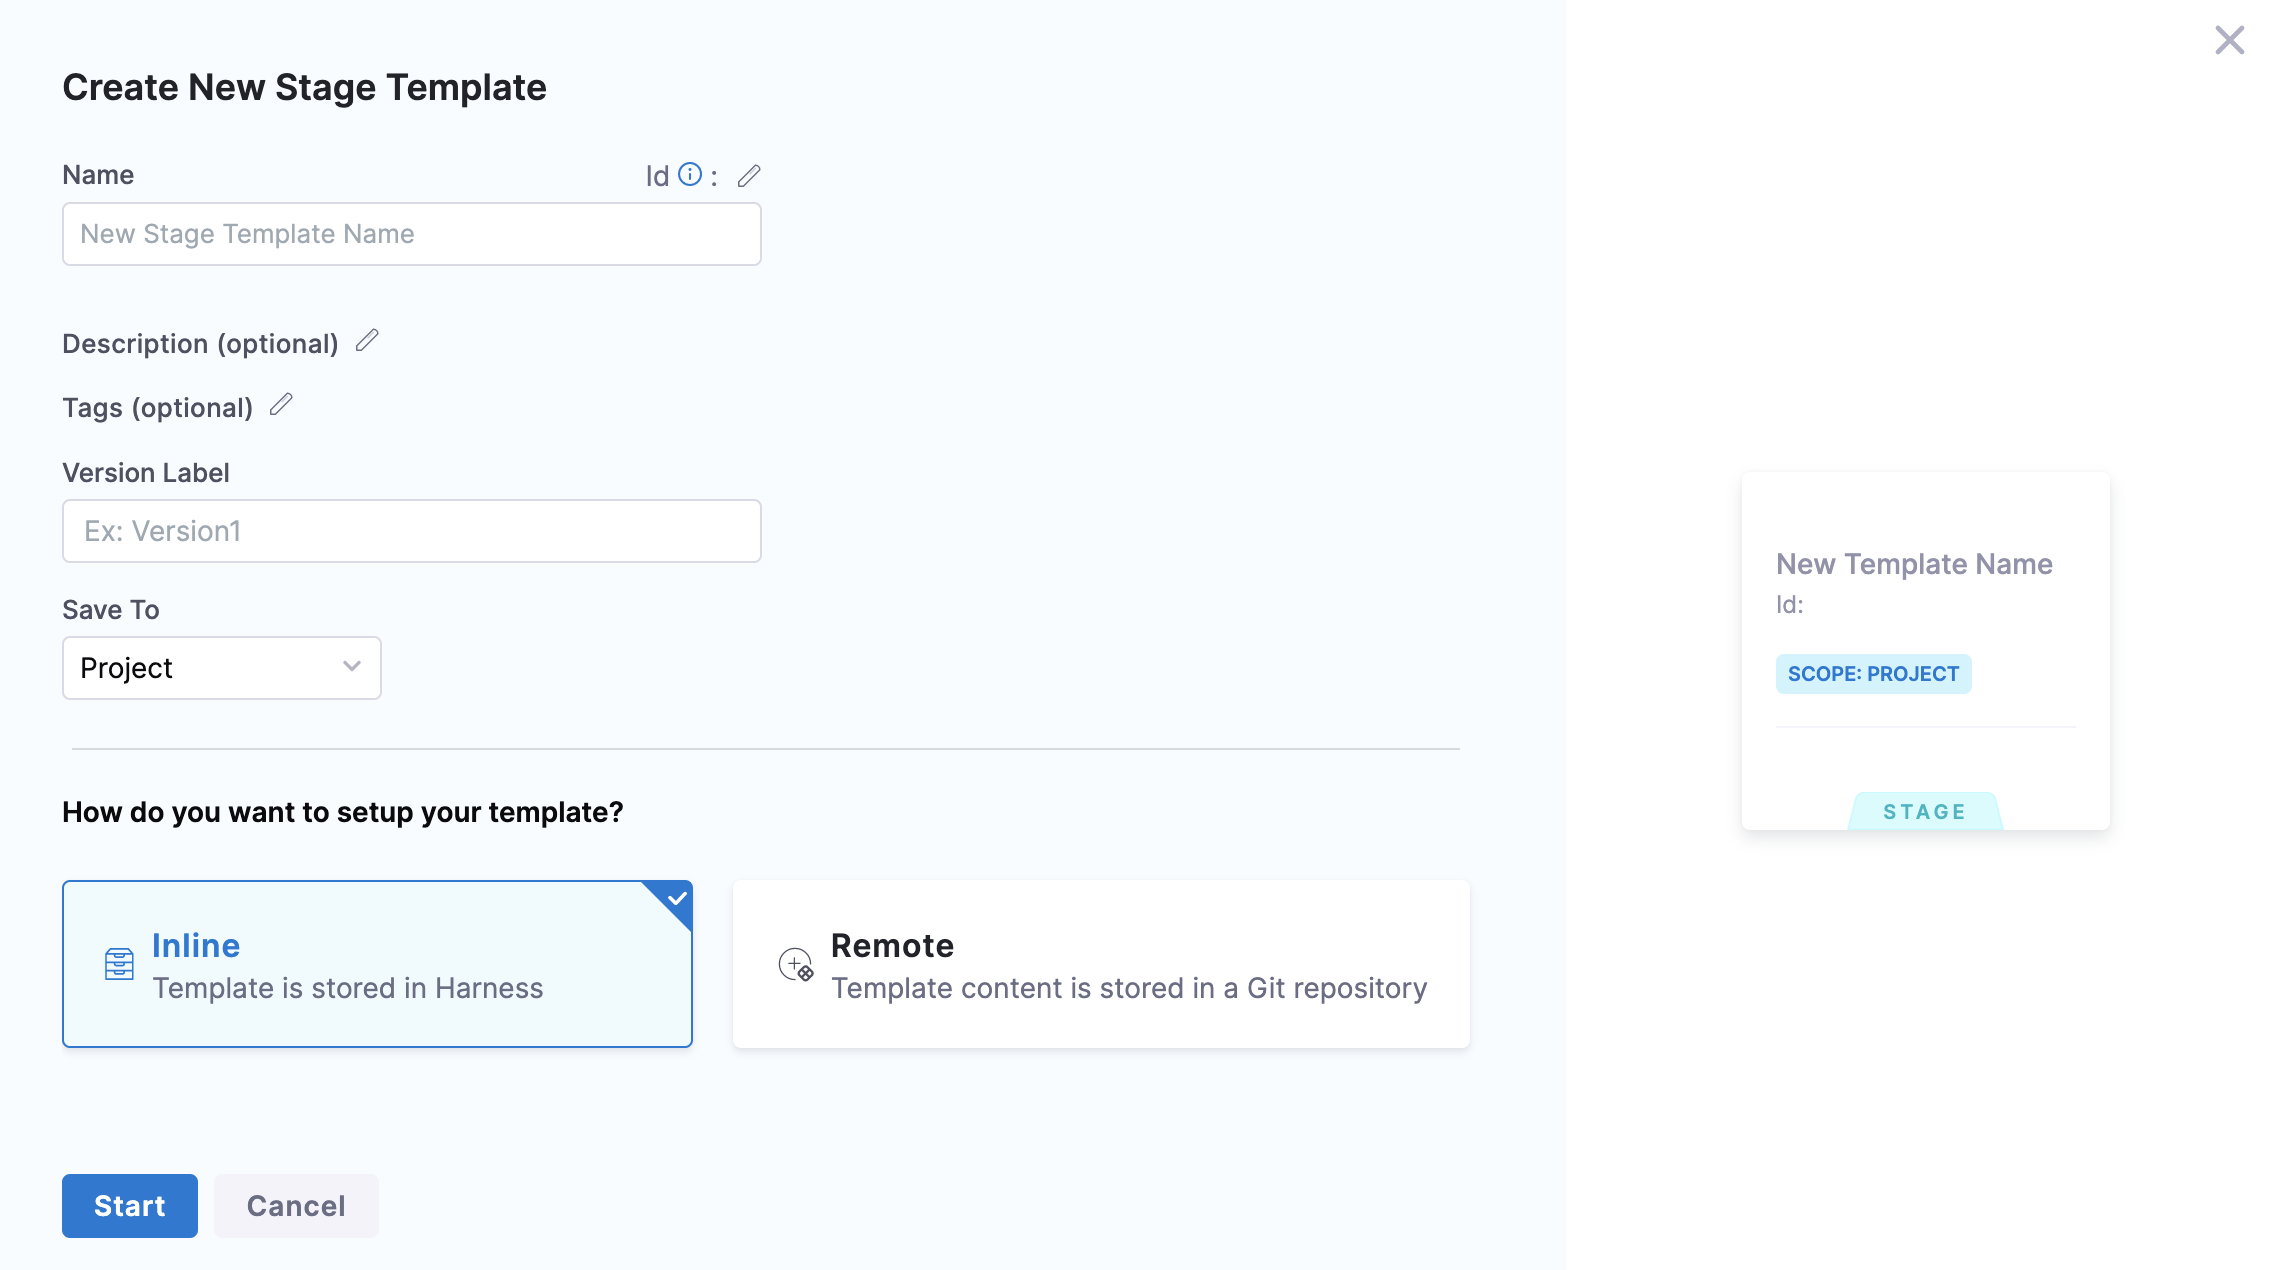This screenshot has height=1270, width=2272.
Task: Click the Id info icon
Action: pyautogui.click(x=690, y=175)
